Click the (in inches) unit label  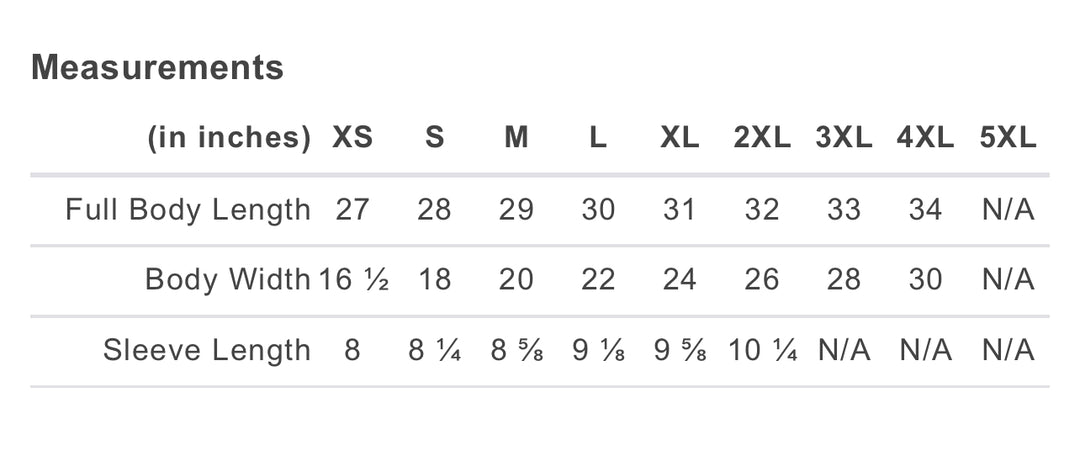[229, 138]
